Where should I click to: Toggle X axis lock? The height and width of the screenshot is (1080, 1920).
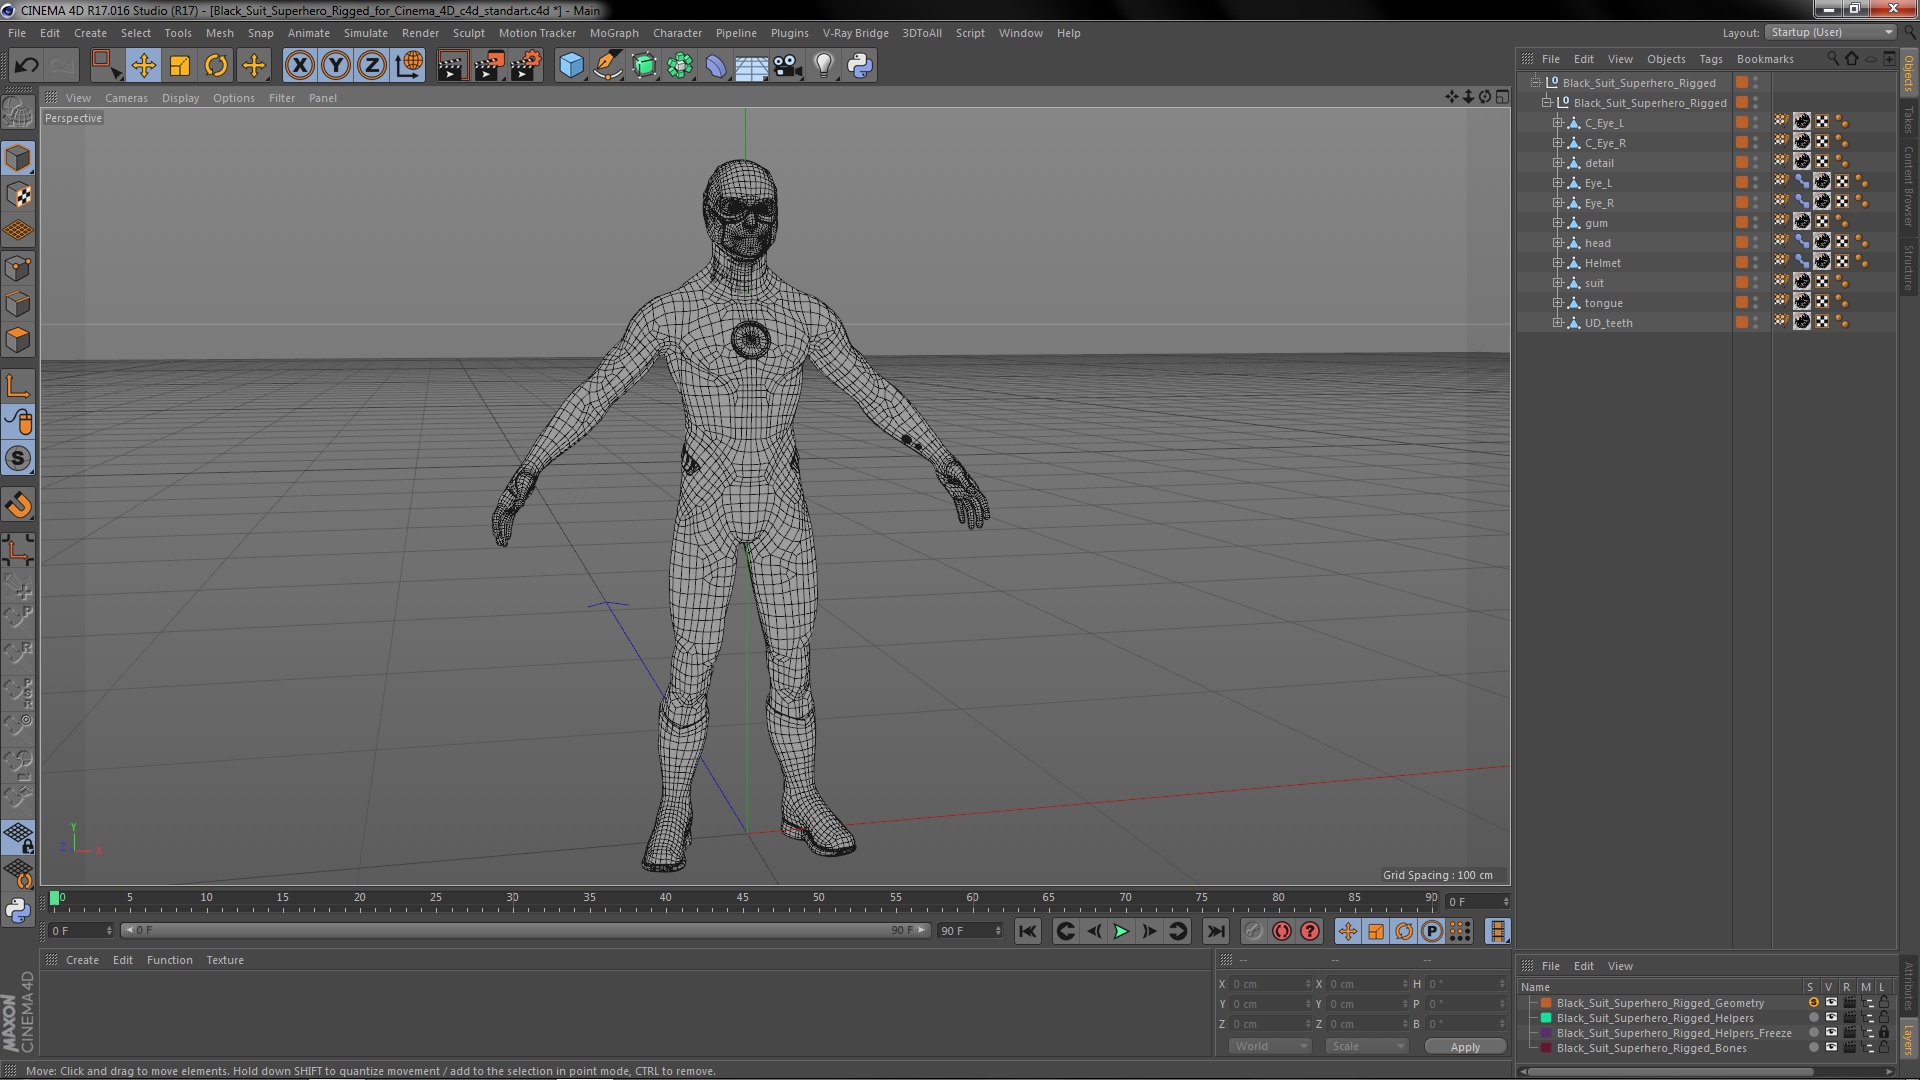[x=299, y=66]
